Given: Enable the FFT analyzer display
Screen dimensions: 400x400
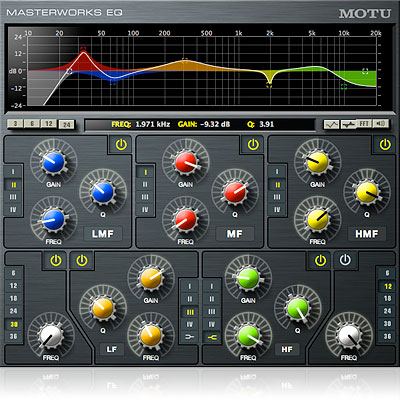Looking at the screenshot, I should [x=364, y=124].
